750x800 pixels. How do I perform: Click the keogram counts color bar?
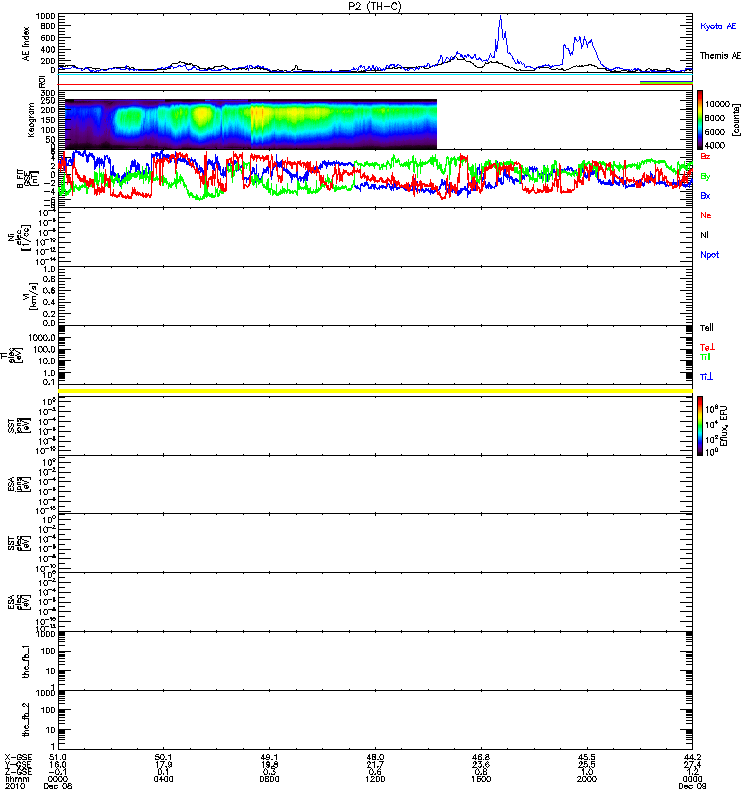700,120
